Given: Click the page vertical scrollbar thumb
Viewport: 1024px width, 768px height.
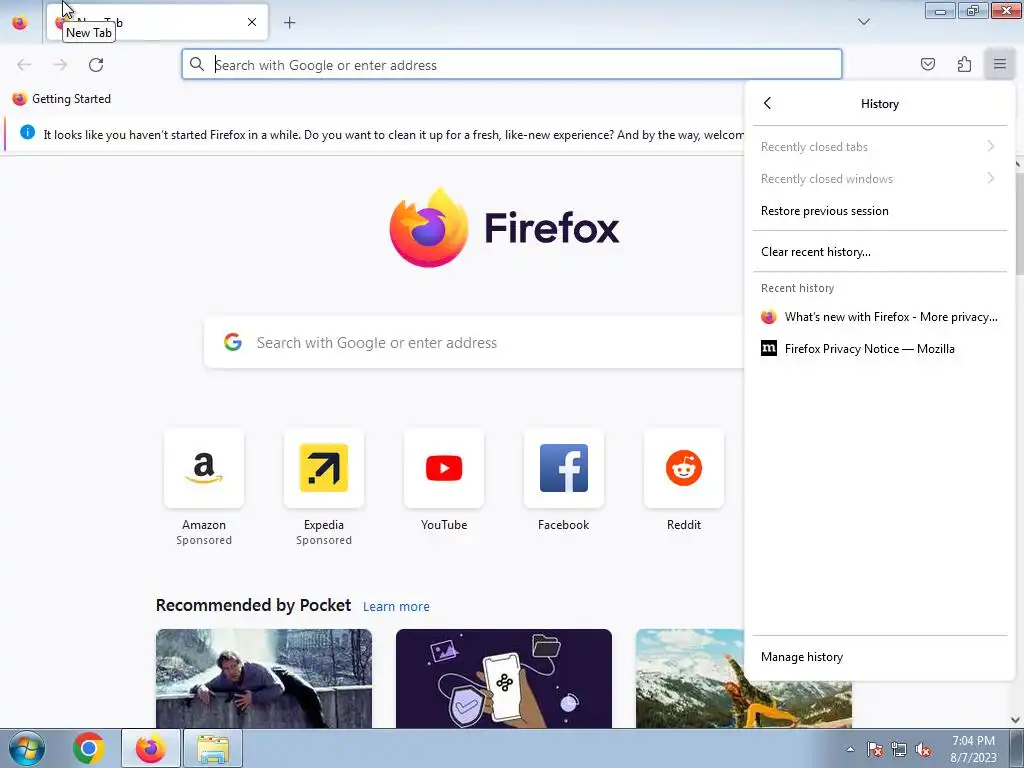Looking at the screenshot, I should tap(1019, 222).
